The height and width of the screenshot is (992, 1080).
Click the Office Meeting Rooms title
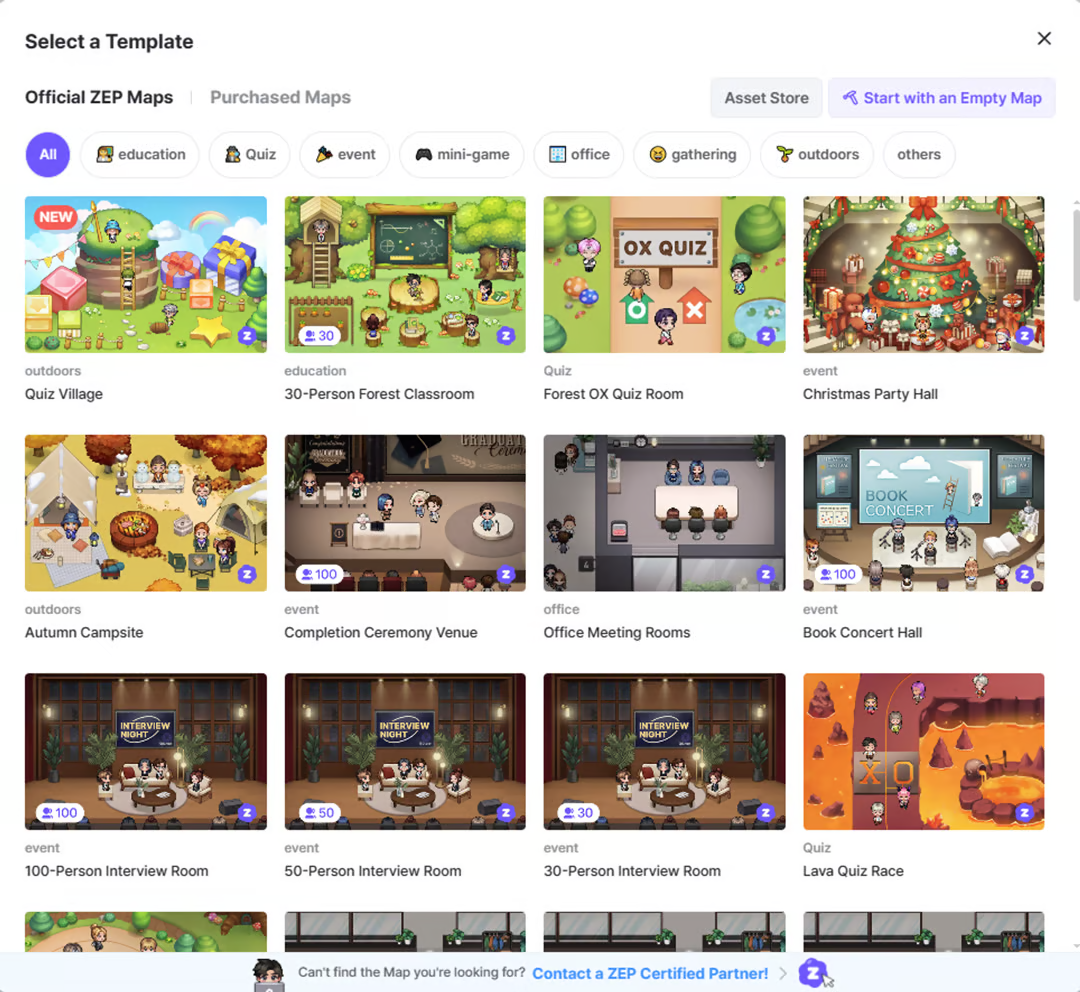[616, 632]
